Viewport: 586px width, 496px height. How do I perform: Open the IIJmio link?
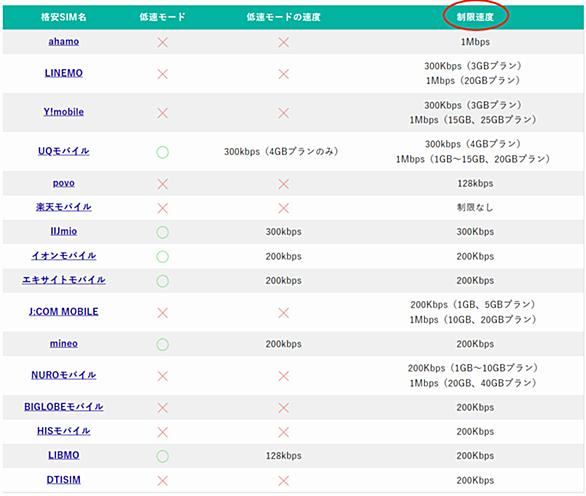coord(64,231)
